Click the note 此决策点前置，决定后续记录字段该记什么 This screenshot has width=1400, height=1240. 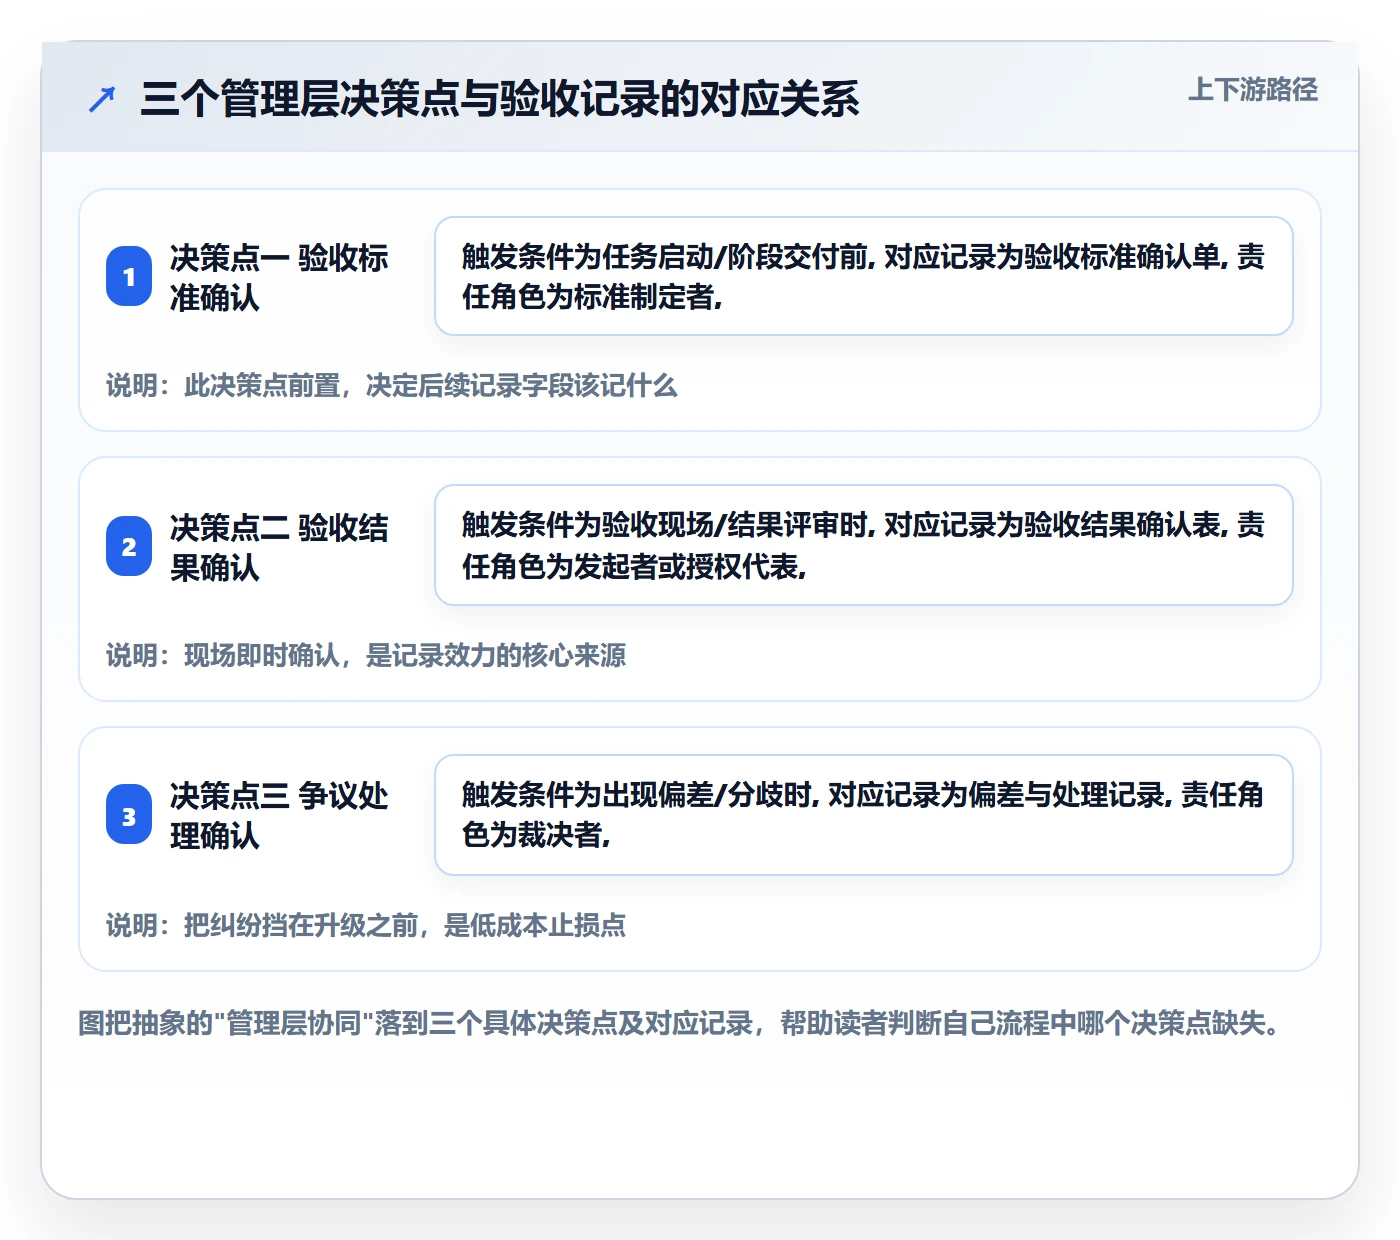(392, 386)
